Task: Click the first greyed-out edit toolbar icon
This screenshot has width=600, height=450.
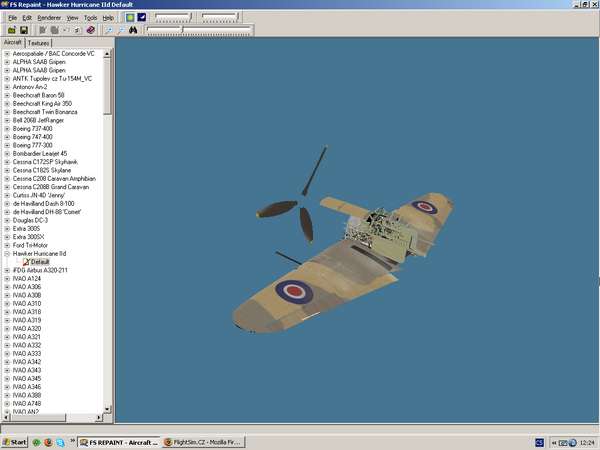Action: pos(42,30)
